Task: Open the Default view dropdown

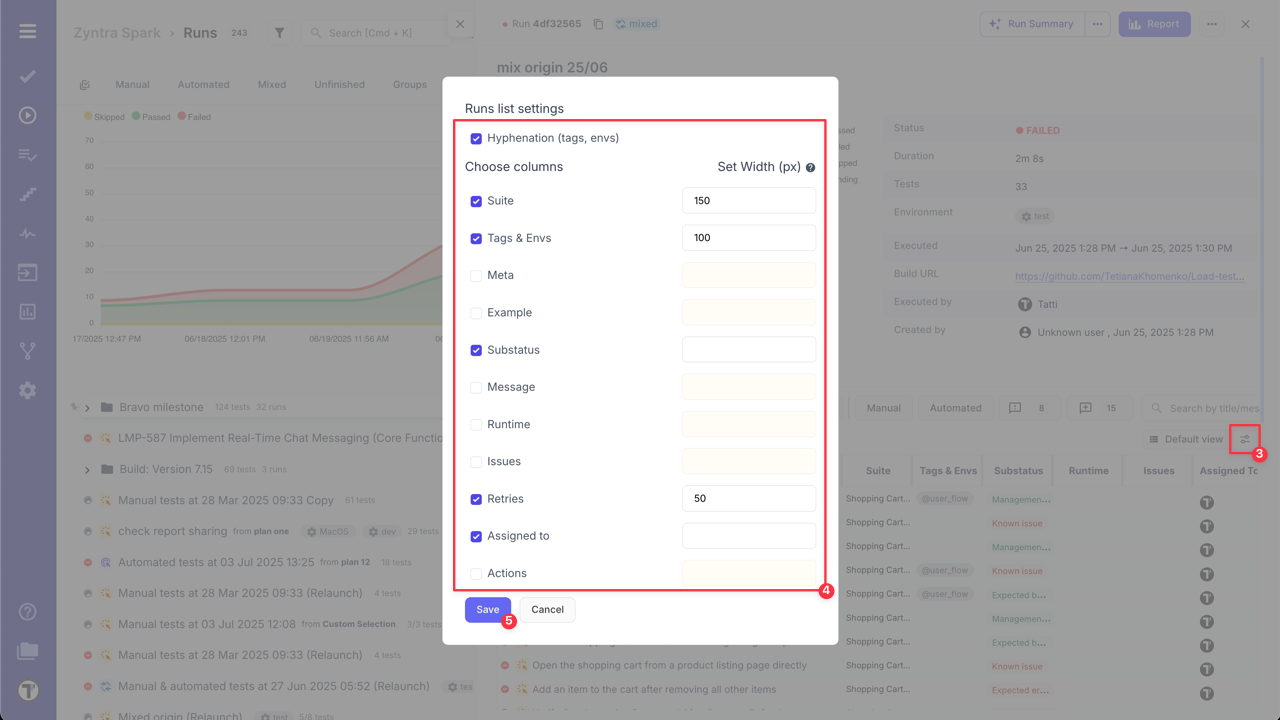Action: coord(1184,438)
